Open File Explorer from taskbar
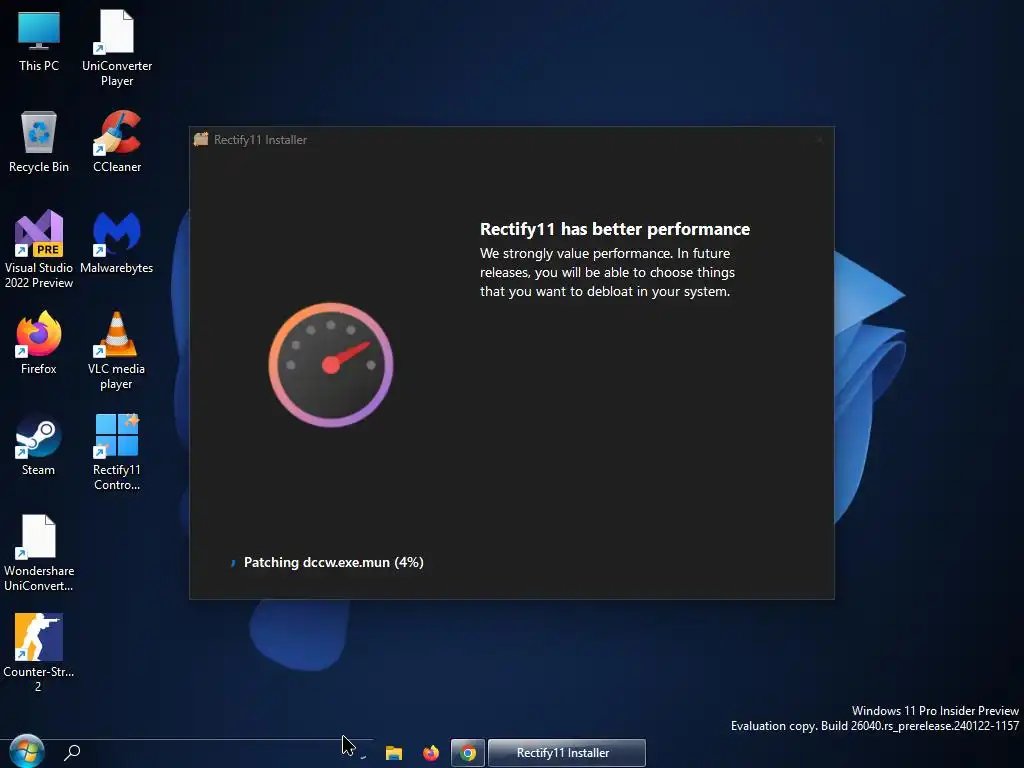 tap(394, 753)
